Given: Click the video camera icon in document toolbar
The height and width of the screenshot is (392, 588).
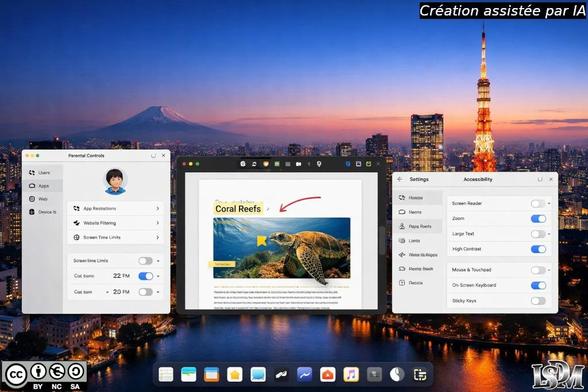Looking at the screenshot, I should [x=298, y=164].
